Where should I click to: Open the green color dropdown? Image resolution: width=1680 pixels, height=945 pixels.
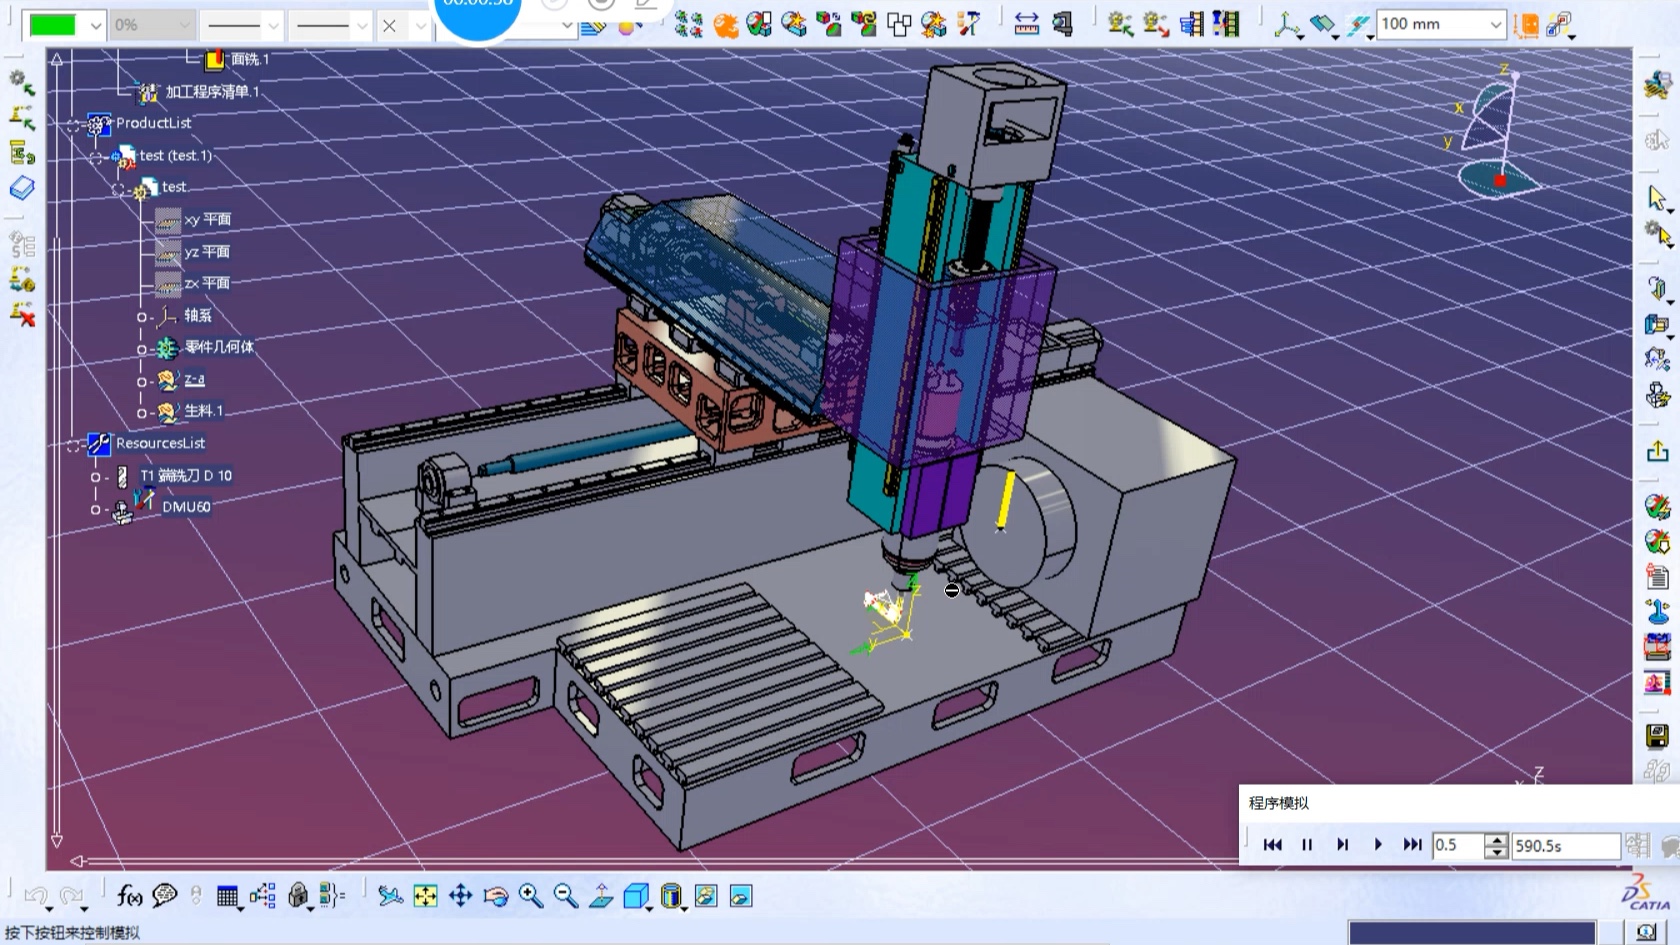(96, 26)
